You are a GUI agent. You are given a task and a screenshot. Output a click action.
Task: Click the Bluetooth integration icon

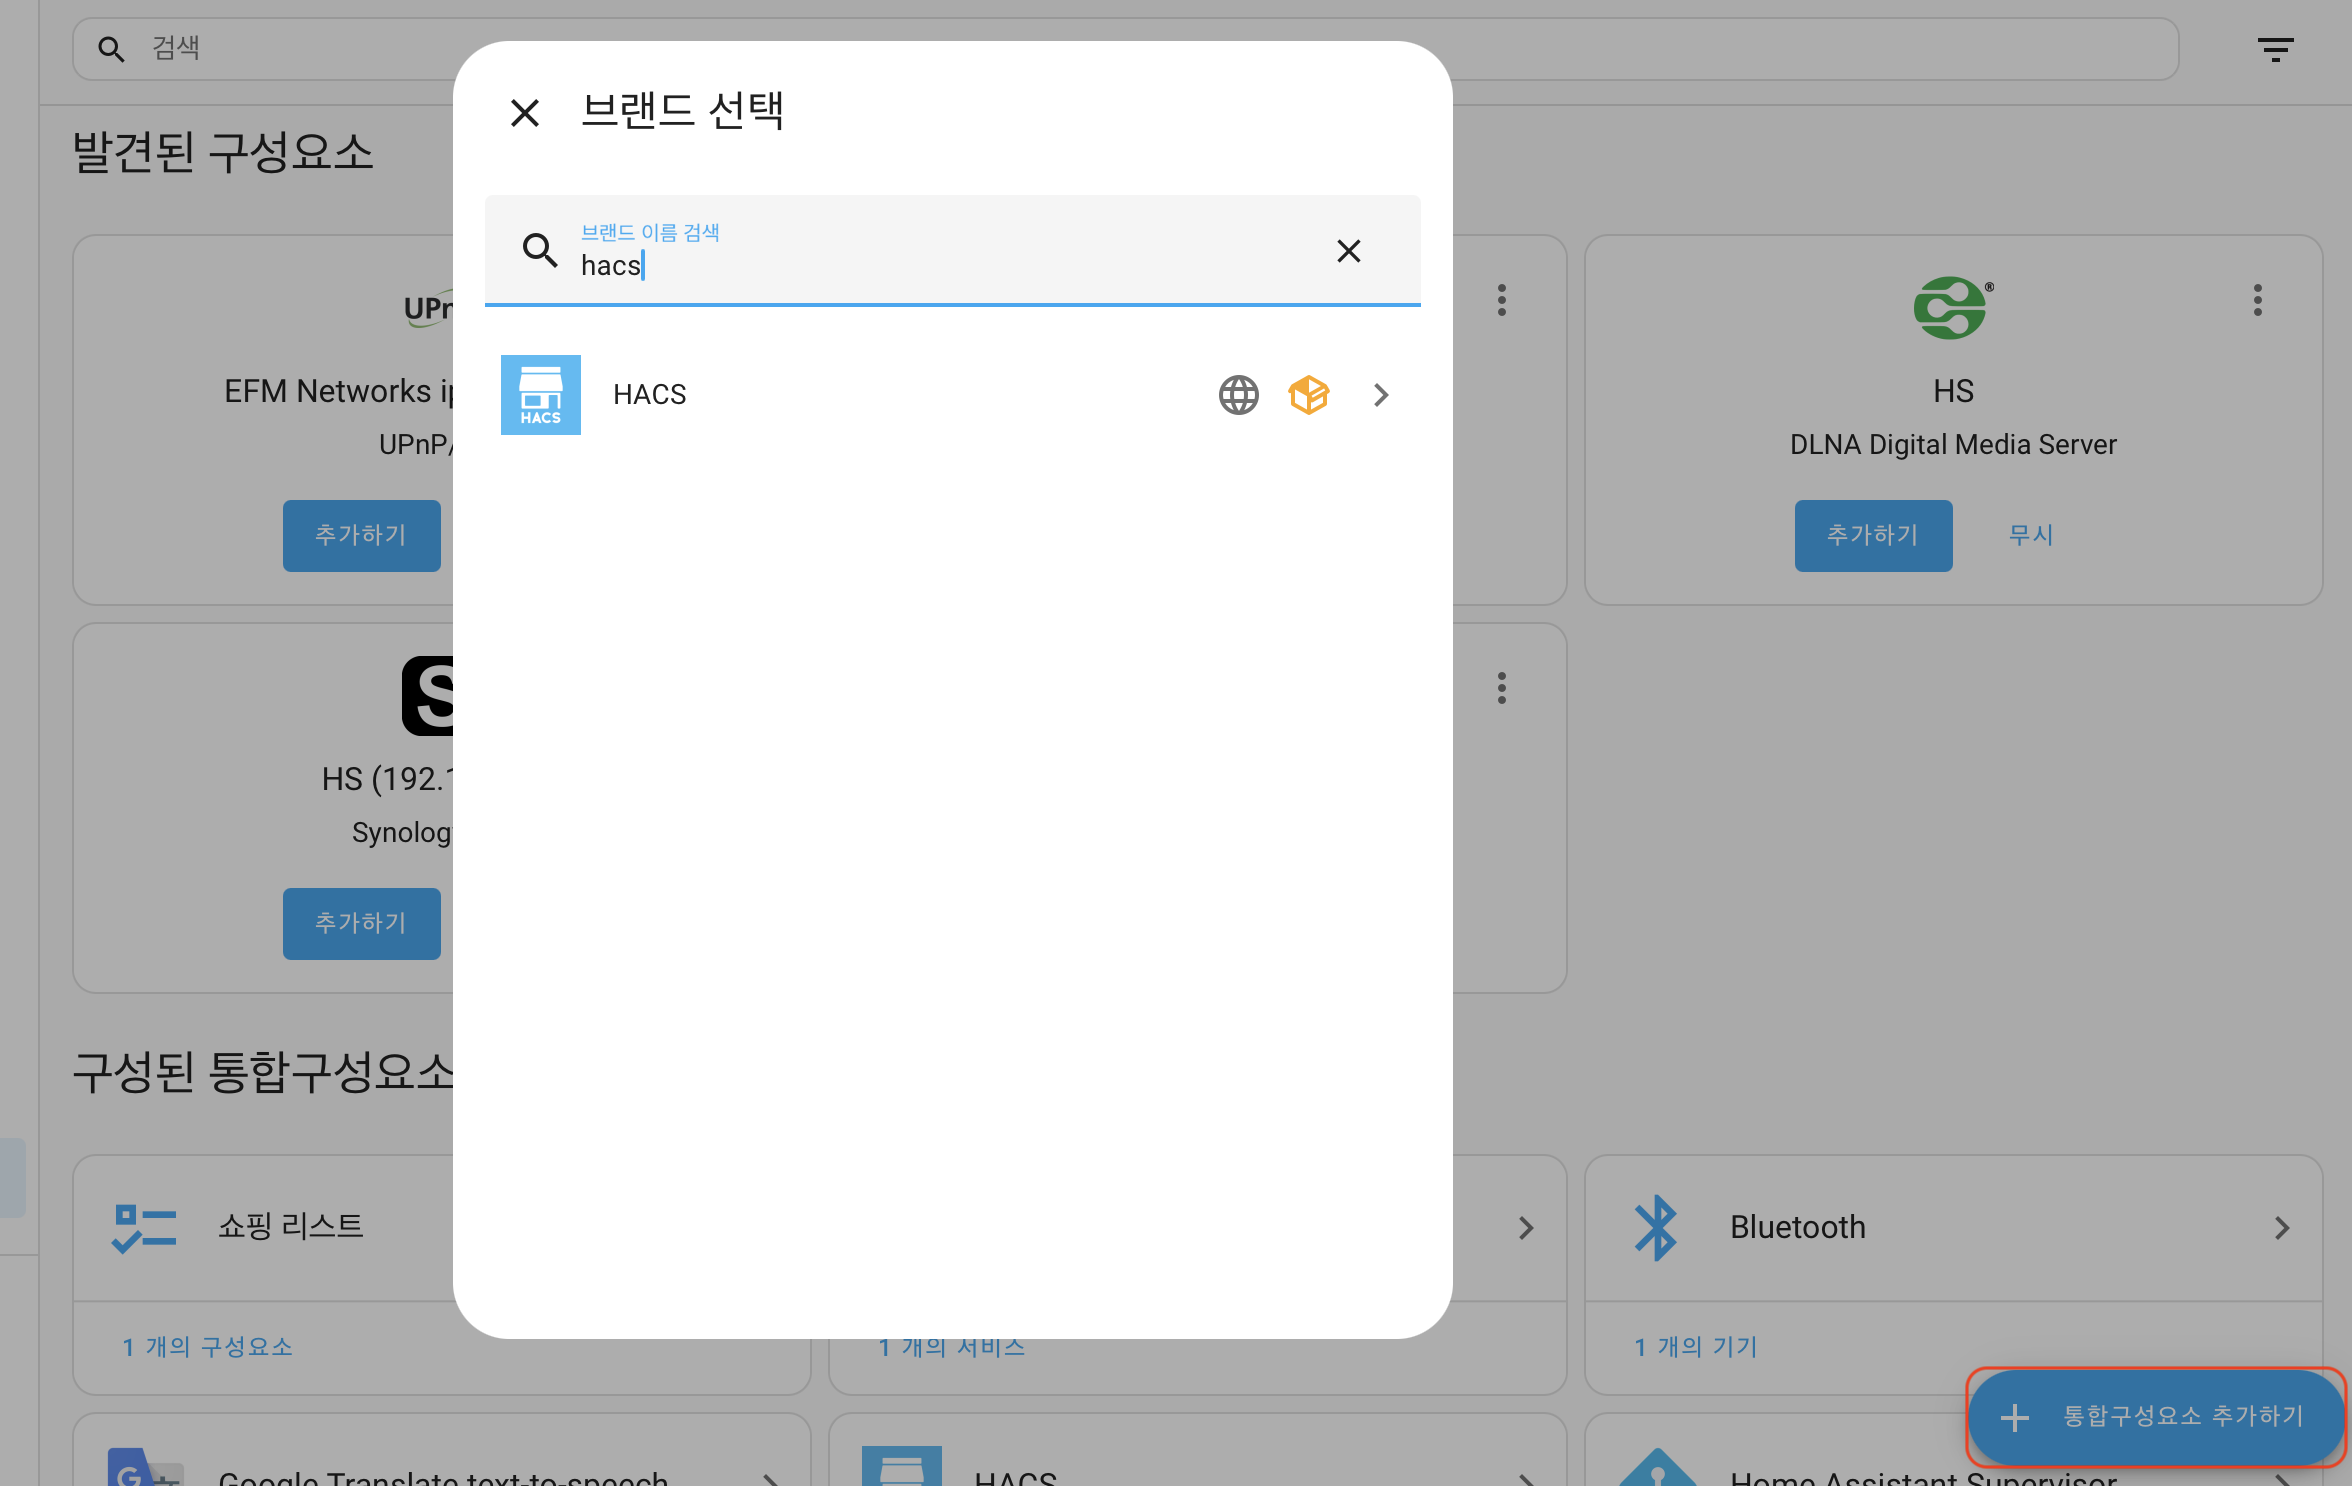tap(1655, 1227)
